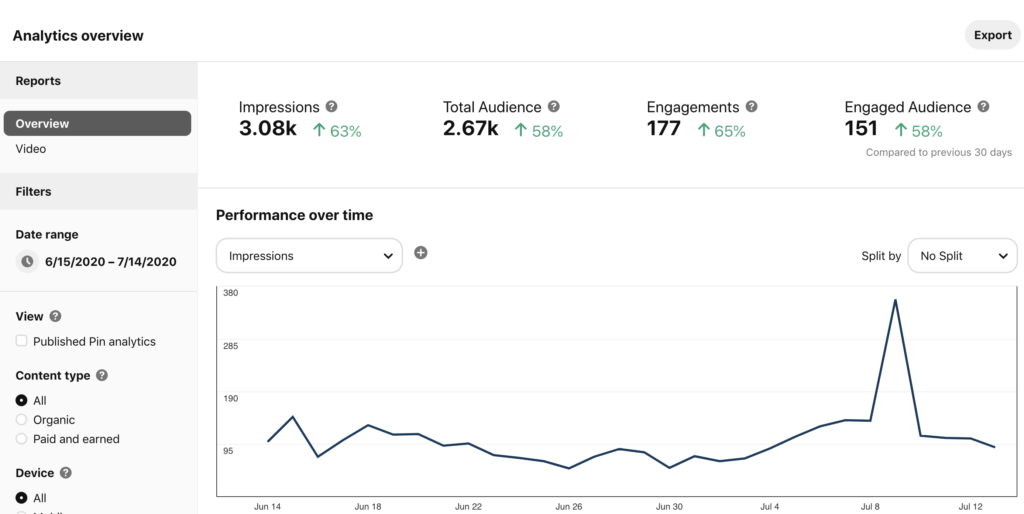This screenshot has height=514, width=1024.
Task: Click help icon next to Impressions metric
Action: coord(332,107)
